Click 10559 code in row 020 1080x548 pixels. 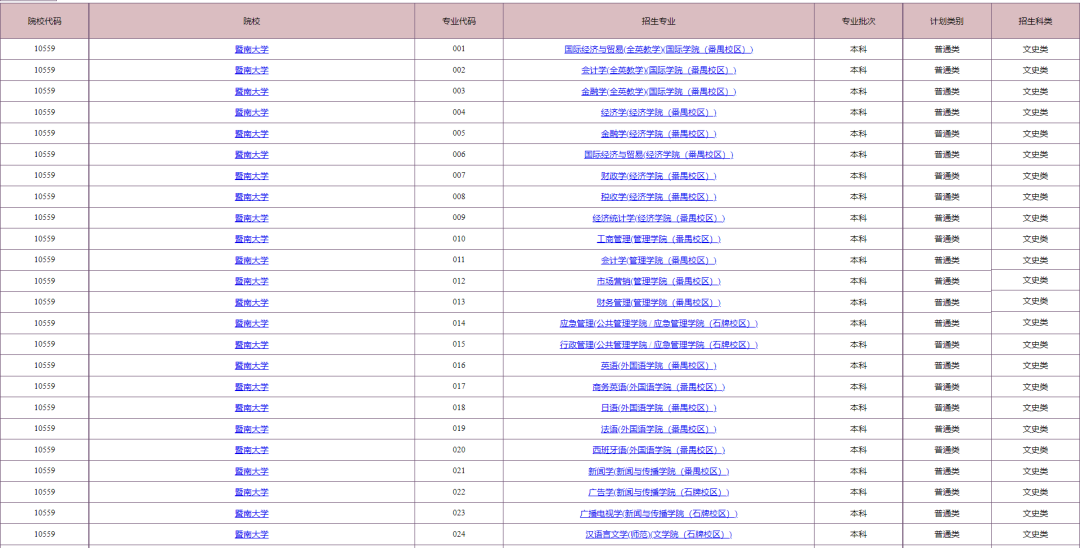point(44,450)
